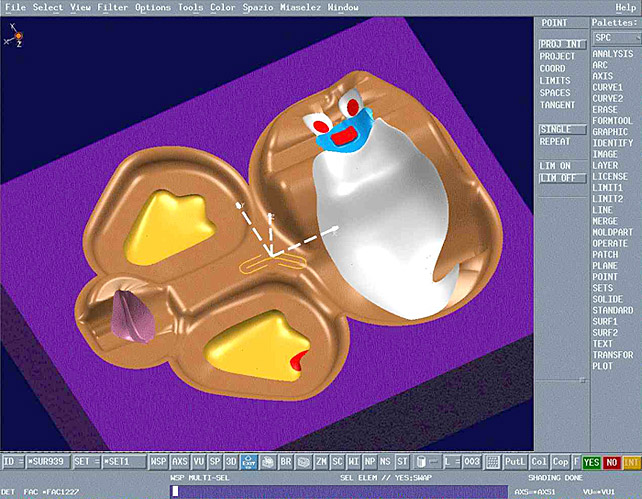Enable REPEAT mode

pos(555,142)
